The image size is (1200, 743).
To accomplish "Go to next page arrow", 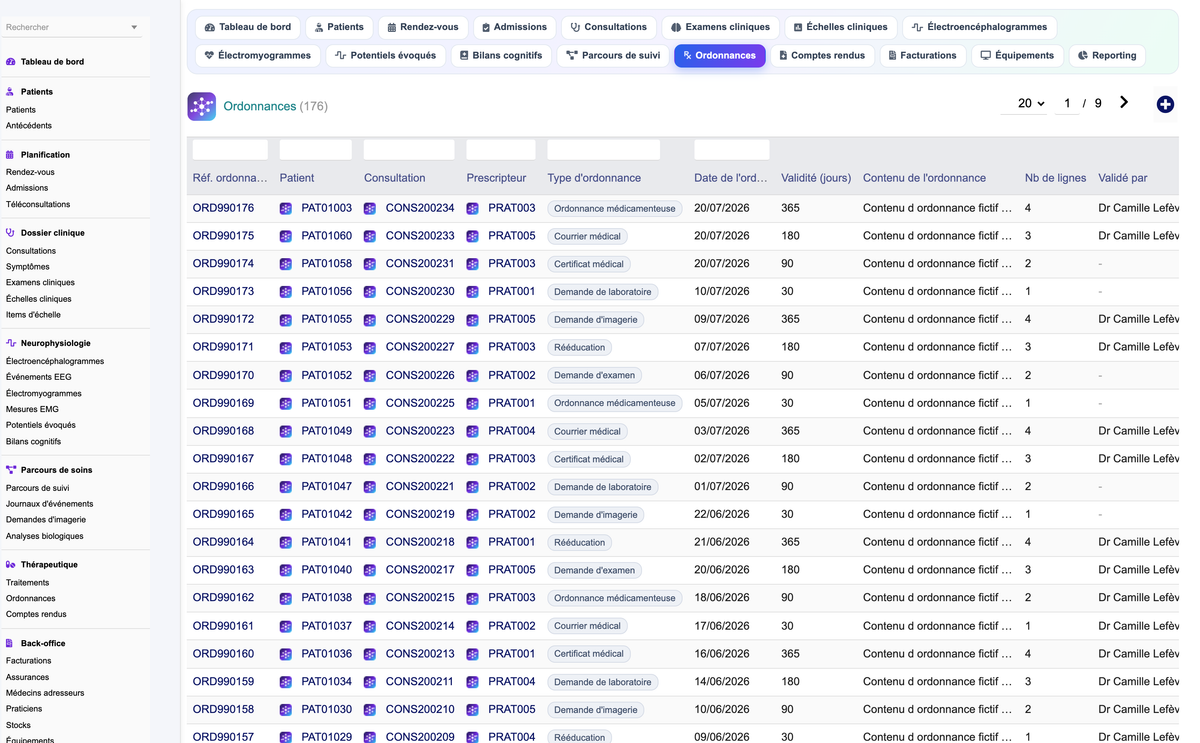I will tap(1124, 102).
